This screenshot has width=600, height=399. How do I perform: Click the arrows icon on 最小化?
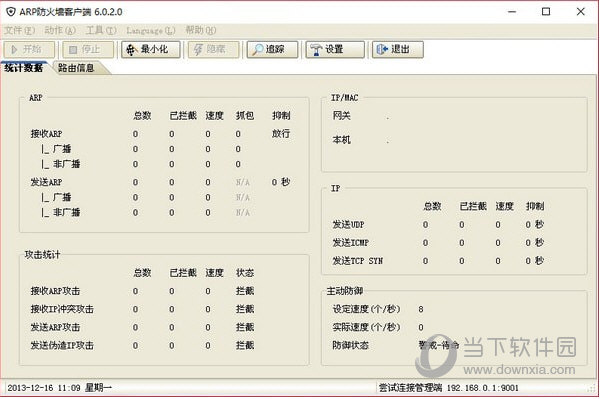(x=131, y=50)
